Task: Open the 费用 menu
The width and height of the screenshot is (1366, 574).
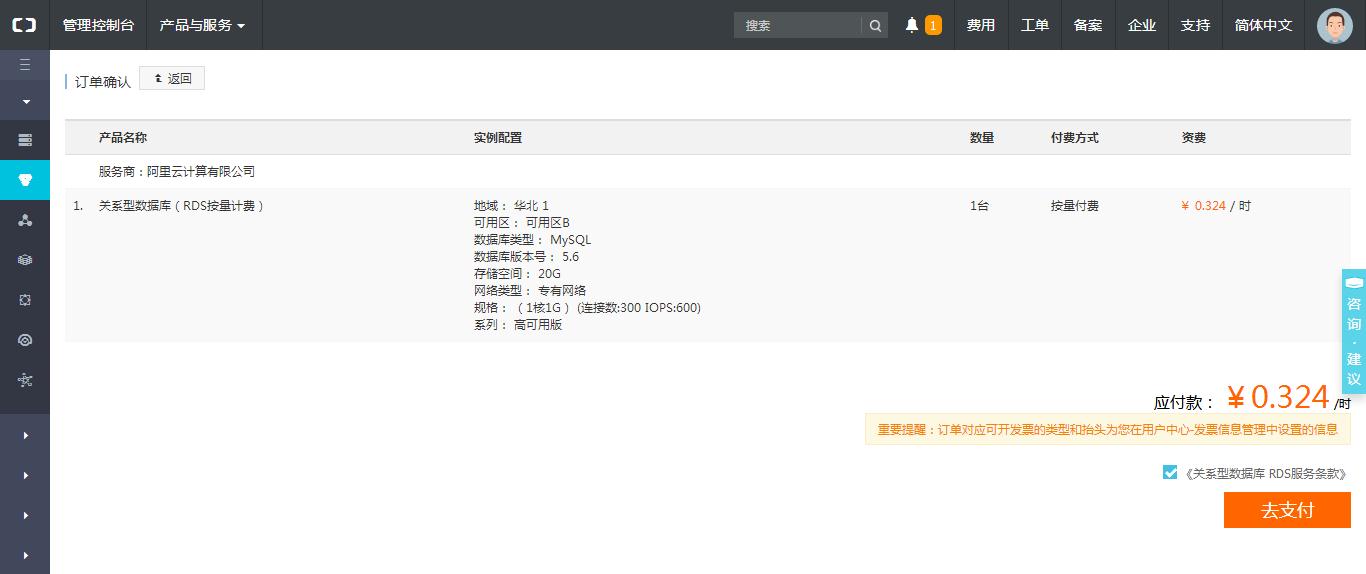Action: [981, 25]
